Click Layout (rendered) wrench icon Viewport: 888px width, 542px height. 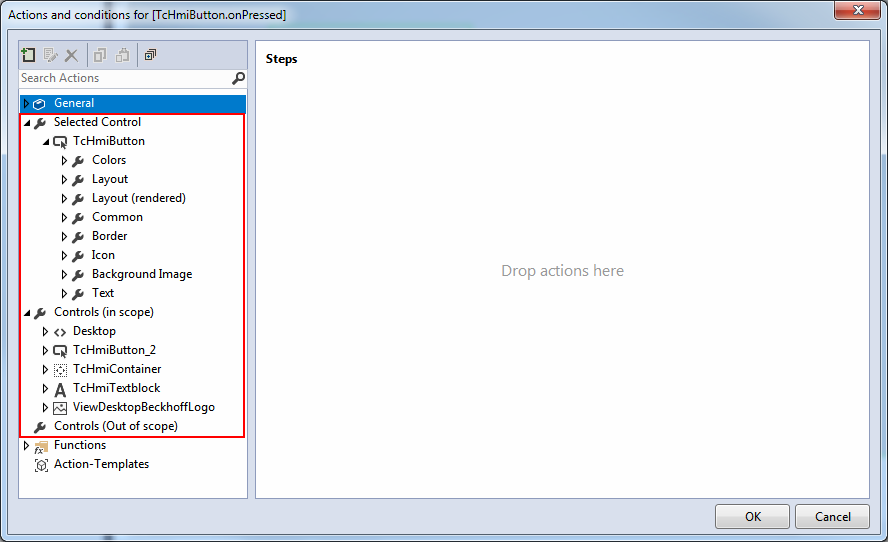pyautogui.click(x=78, y=199)
